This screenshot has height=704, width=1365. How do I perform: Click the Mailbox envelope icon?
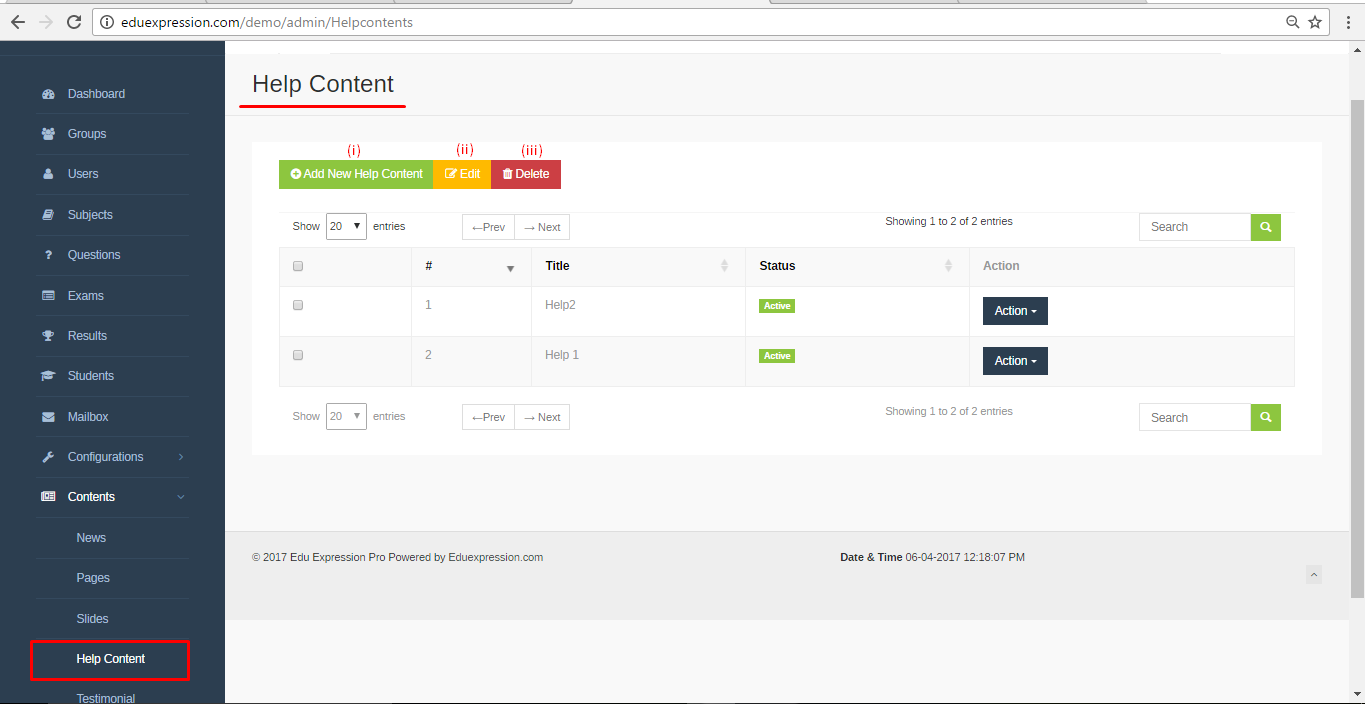pyautogui.click(x=48, y=417)
